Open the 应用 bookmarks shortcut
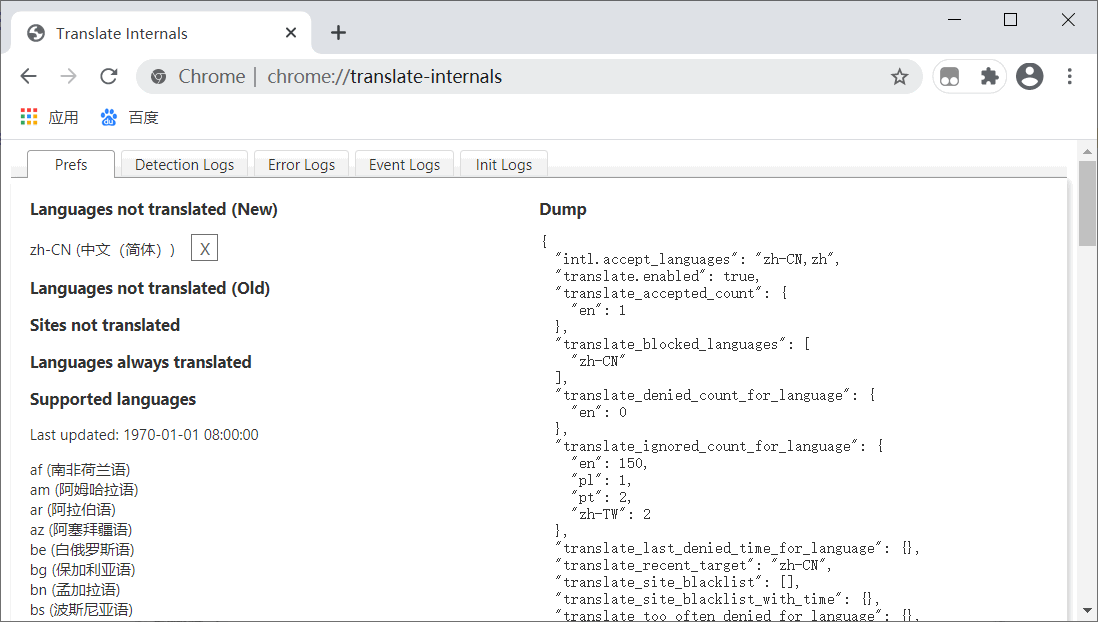 47,117
